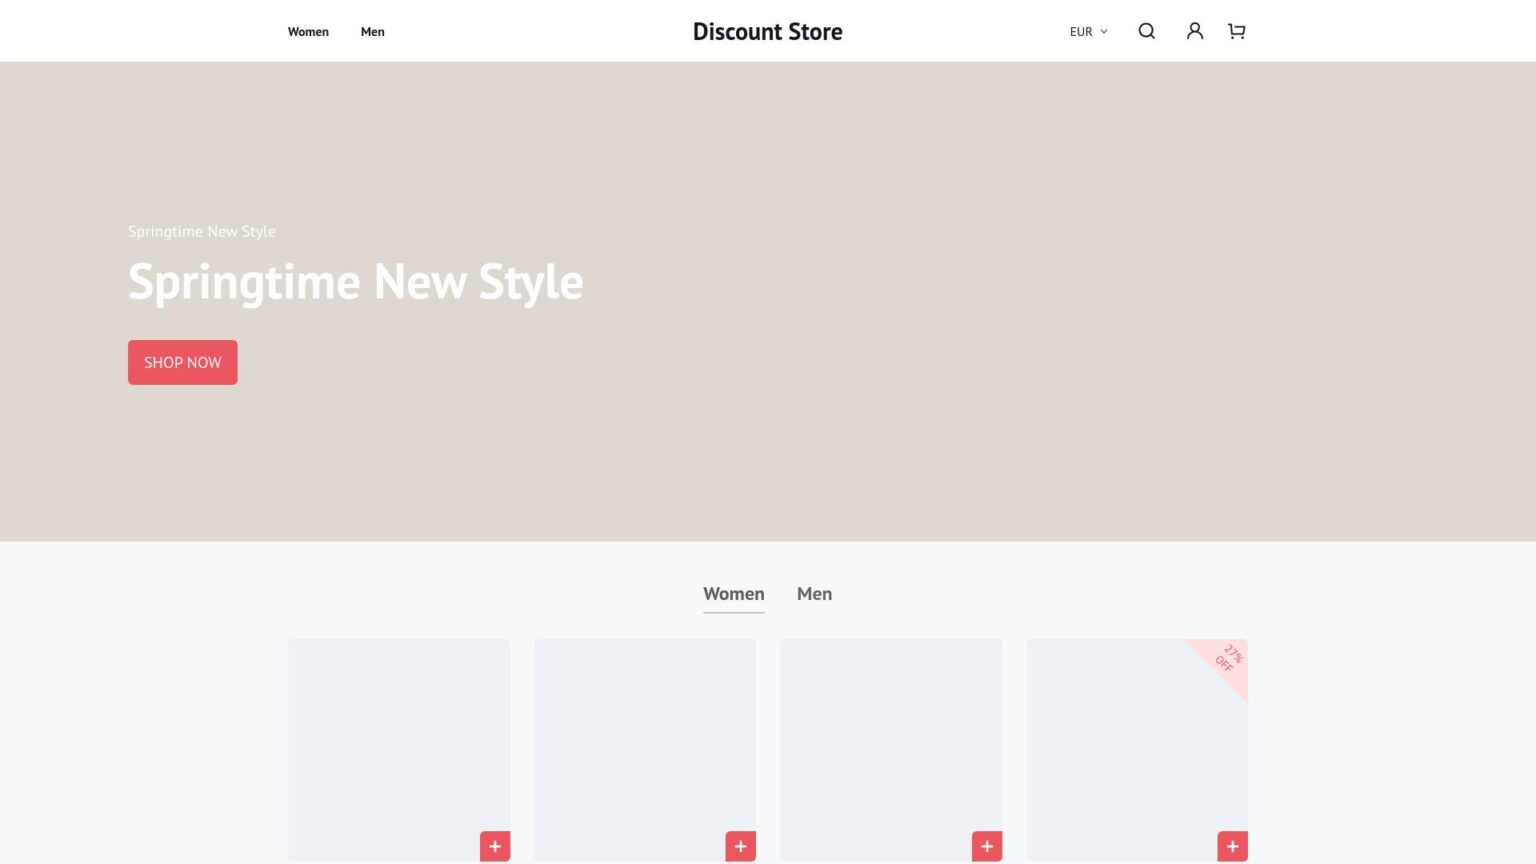Viewport: 1536px width, 864px height.
Task: Open the search magnifier icon
Action: pyautogui.click(x=1146, y=31)
